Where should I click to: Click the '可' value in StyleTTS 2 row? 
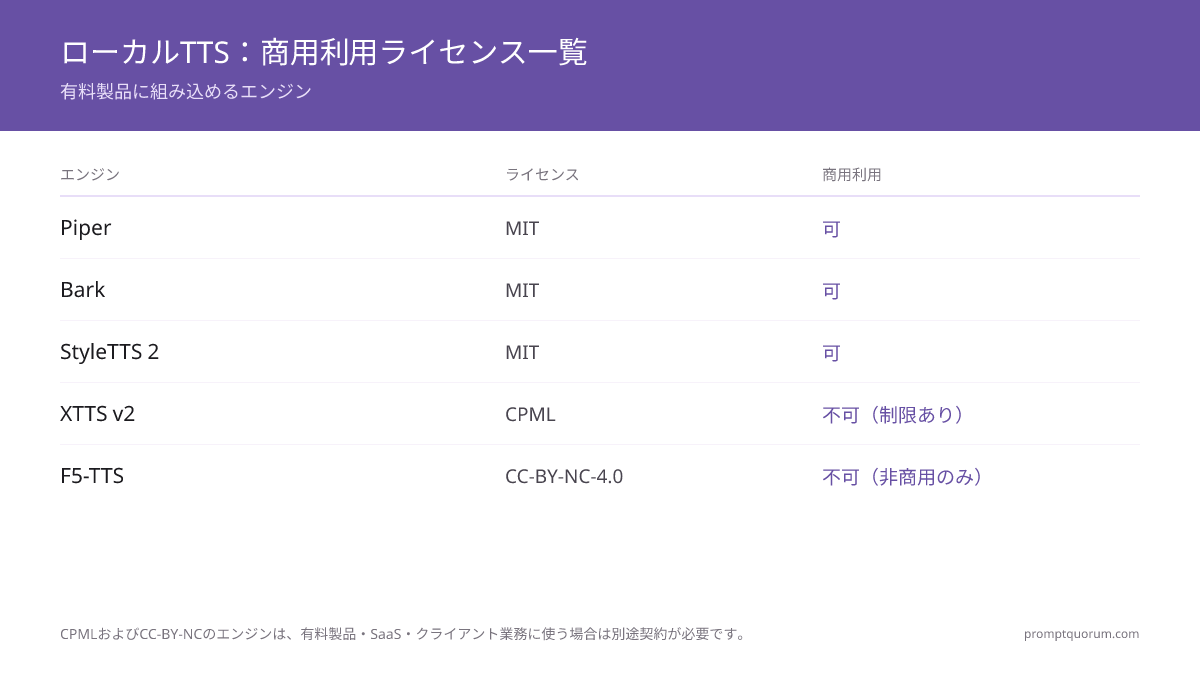tap(832, 353)
